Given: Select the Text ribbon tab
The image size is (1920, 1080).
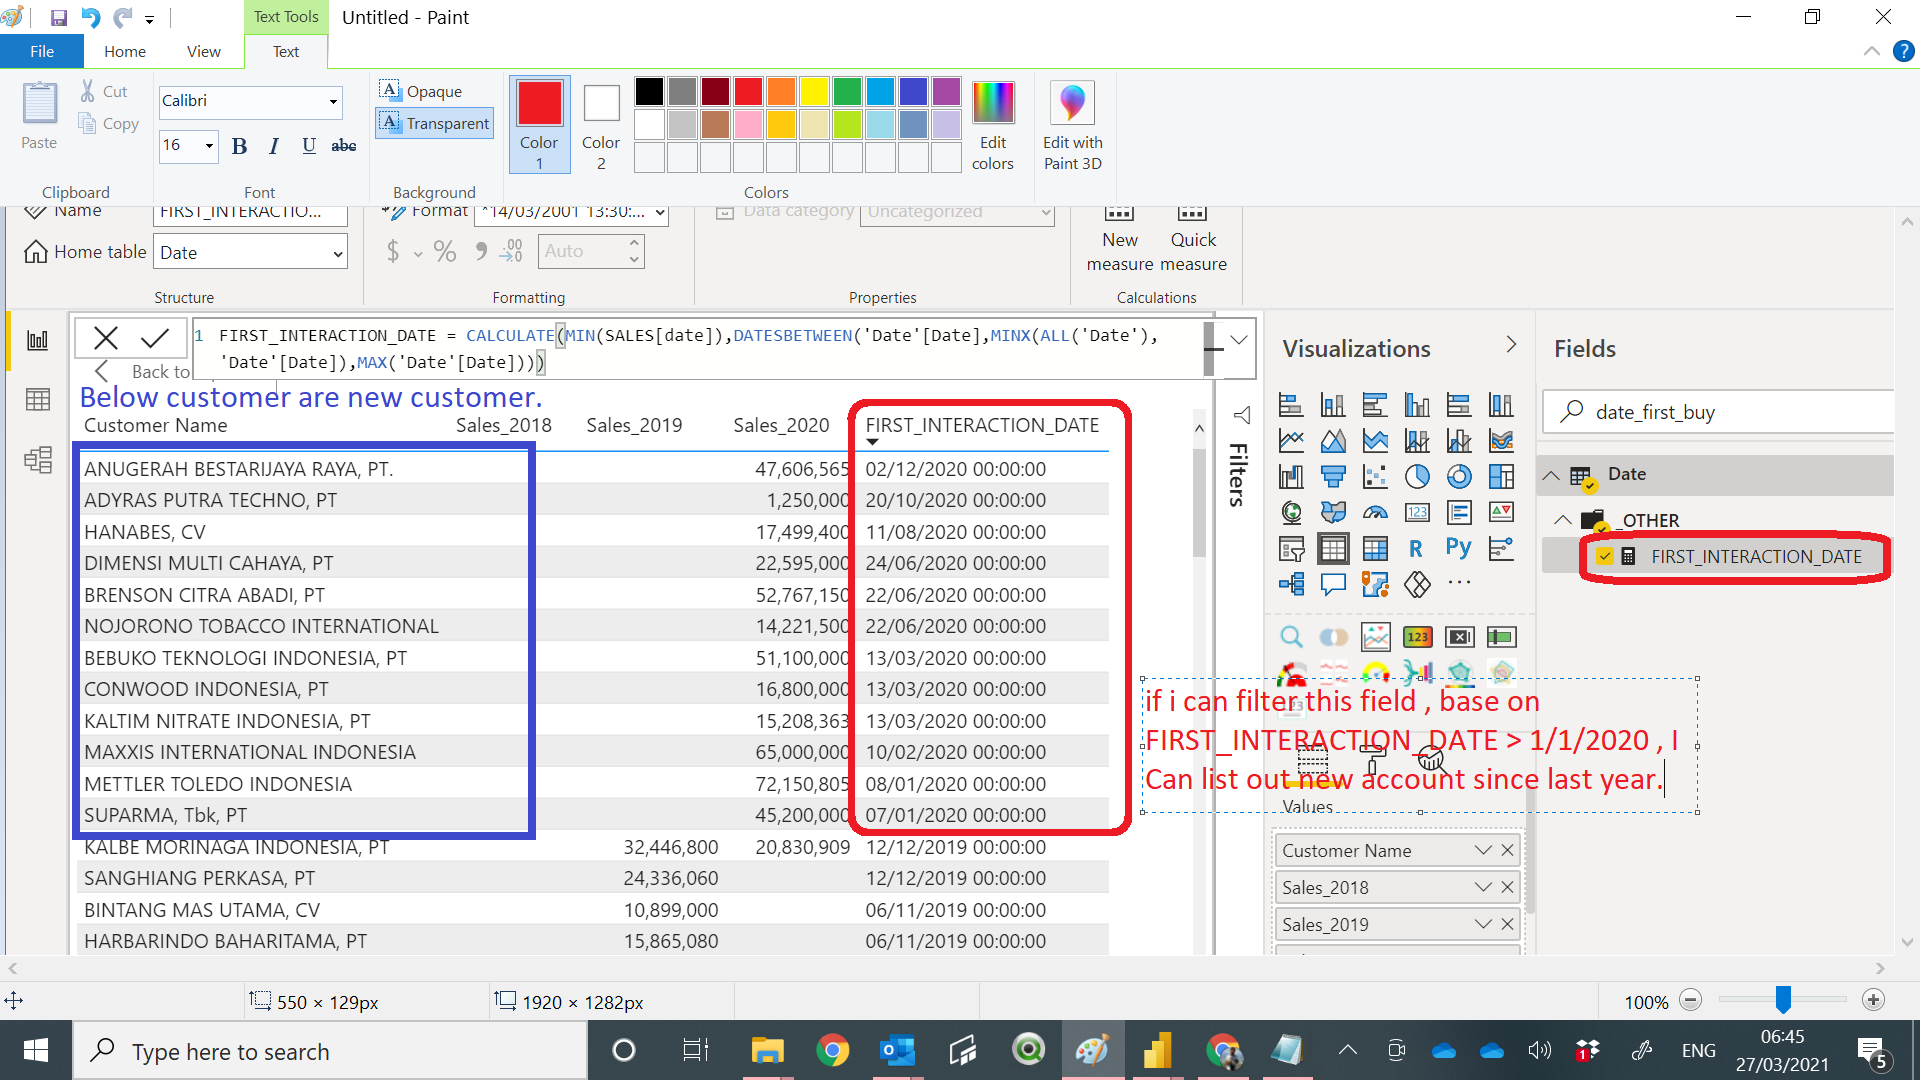Looking at the screenshot, I should [x=286, y=51].
